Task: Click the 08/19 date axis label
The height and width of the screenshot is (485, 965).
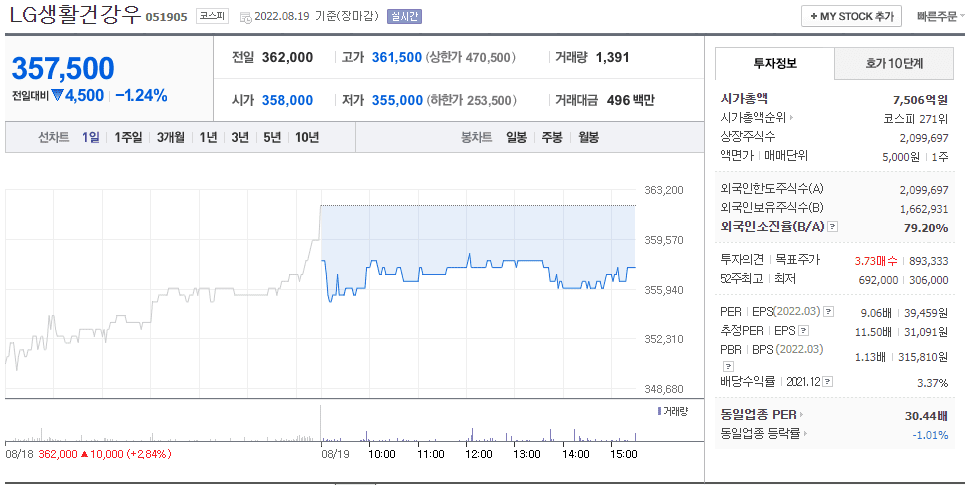Action: (x=333, y=454)
